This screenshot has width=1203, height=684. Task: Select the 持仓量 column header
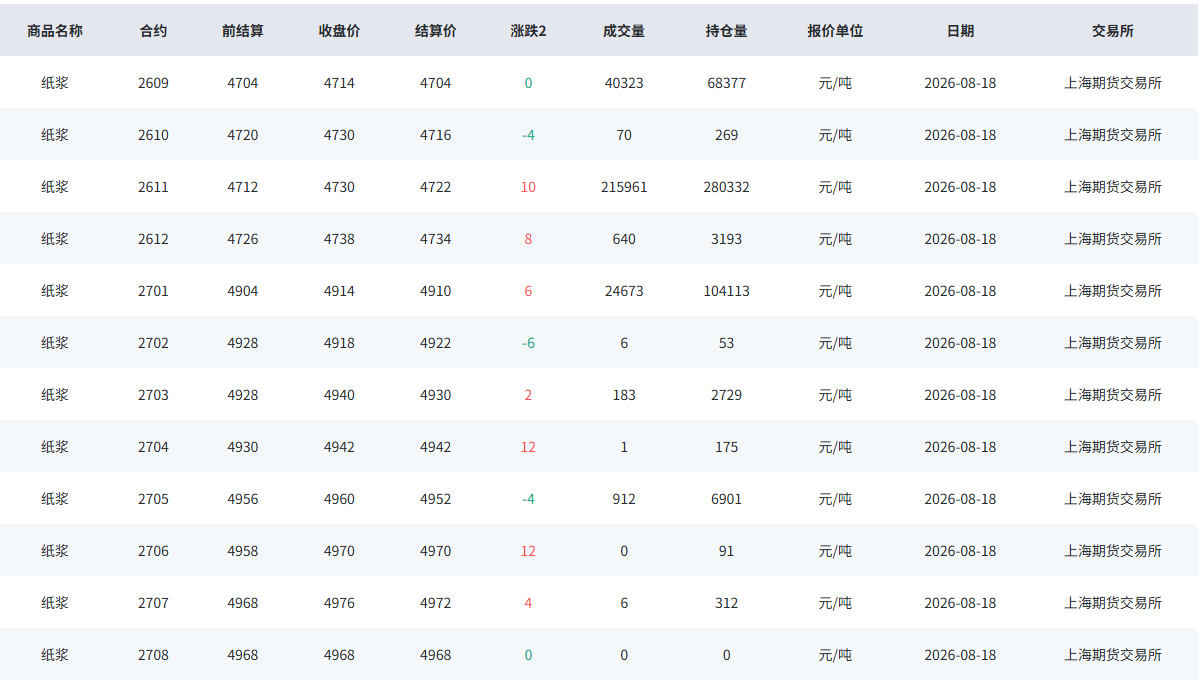coord(726,31)
